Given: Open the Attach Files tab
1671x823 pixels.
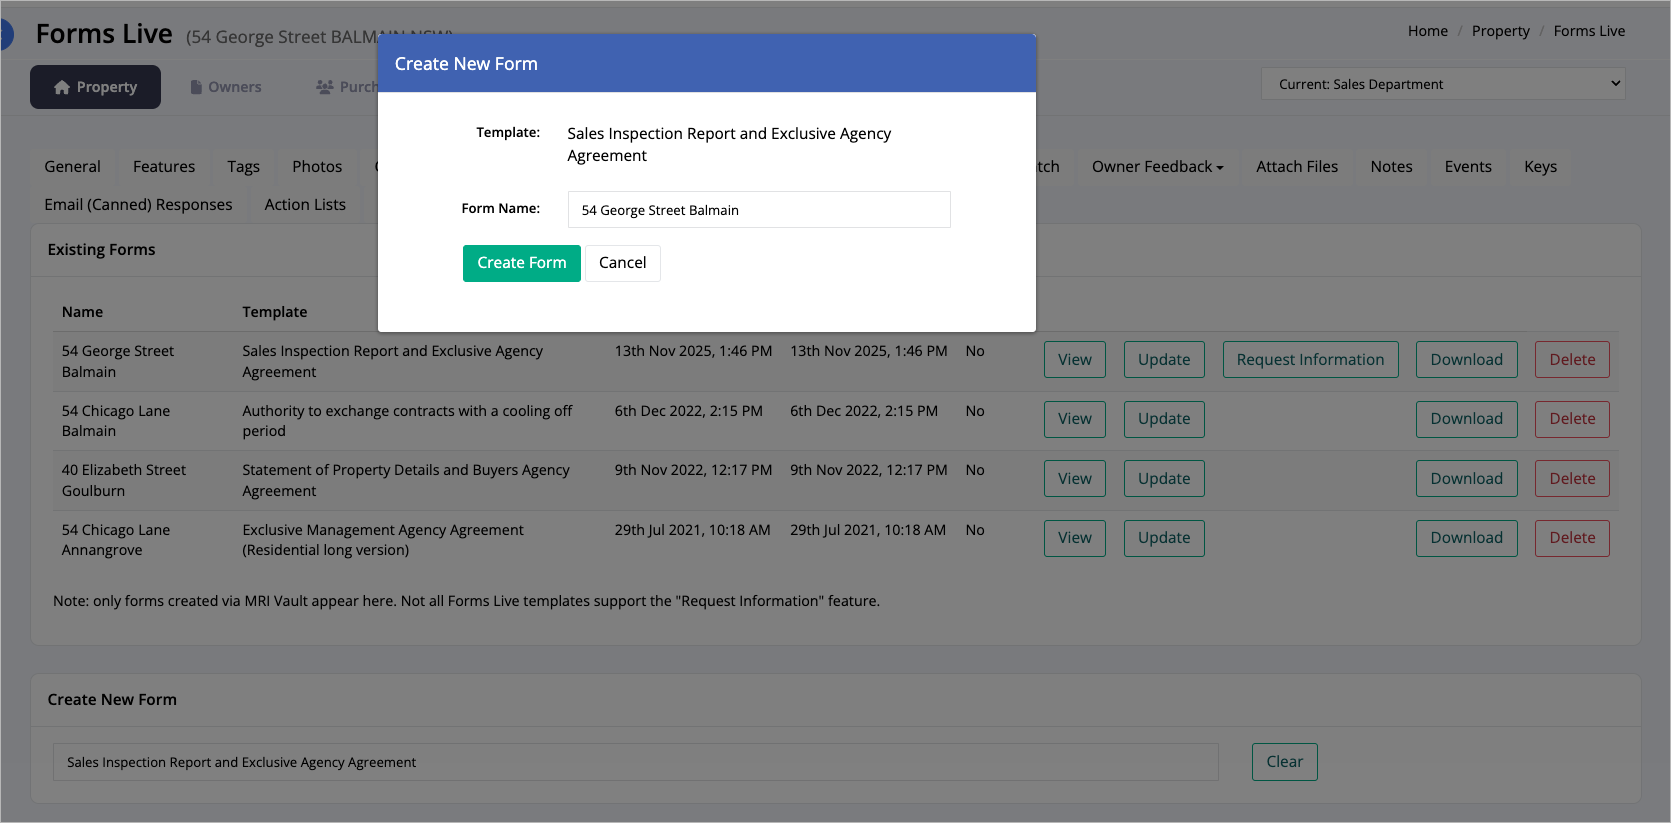Looking at the screenshot, I should [x=1297, y=167].
